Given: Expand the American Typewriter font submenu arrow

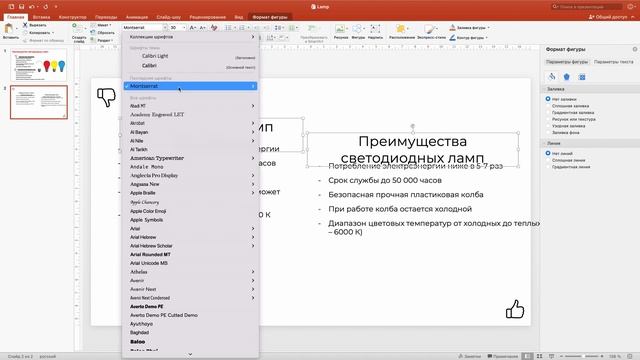Looking at the screenshot, I should pos(253,158).
